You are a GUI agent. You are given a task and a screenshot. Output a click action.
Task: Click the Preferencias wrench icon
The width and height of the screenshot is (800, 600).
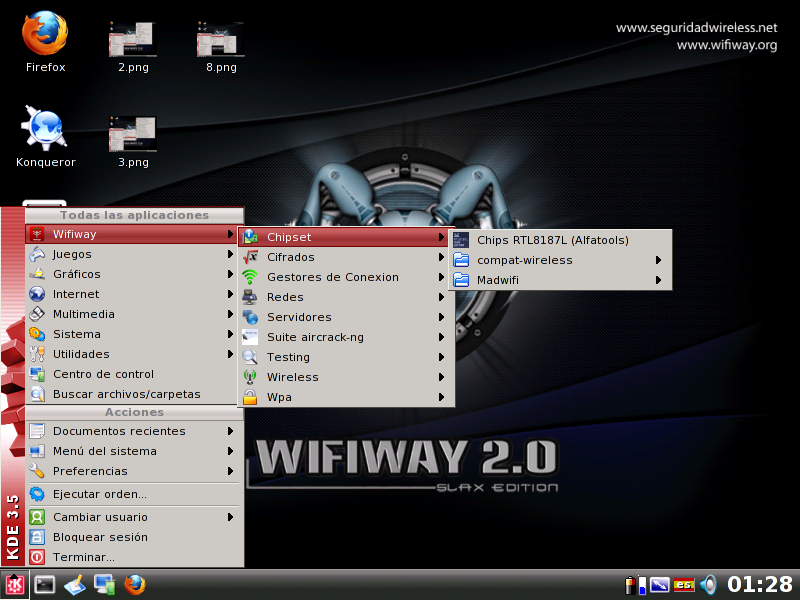point(37,471)
